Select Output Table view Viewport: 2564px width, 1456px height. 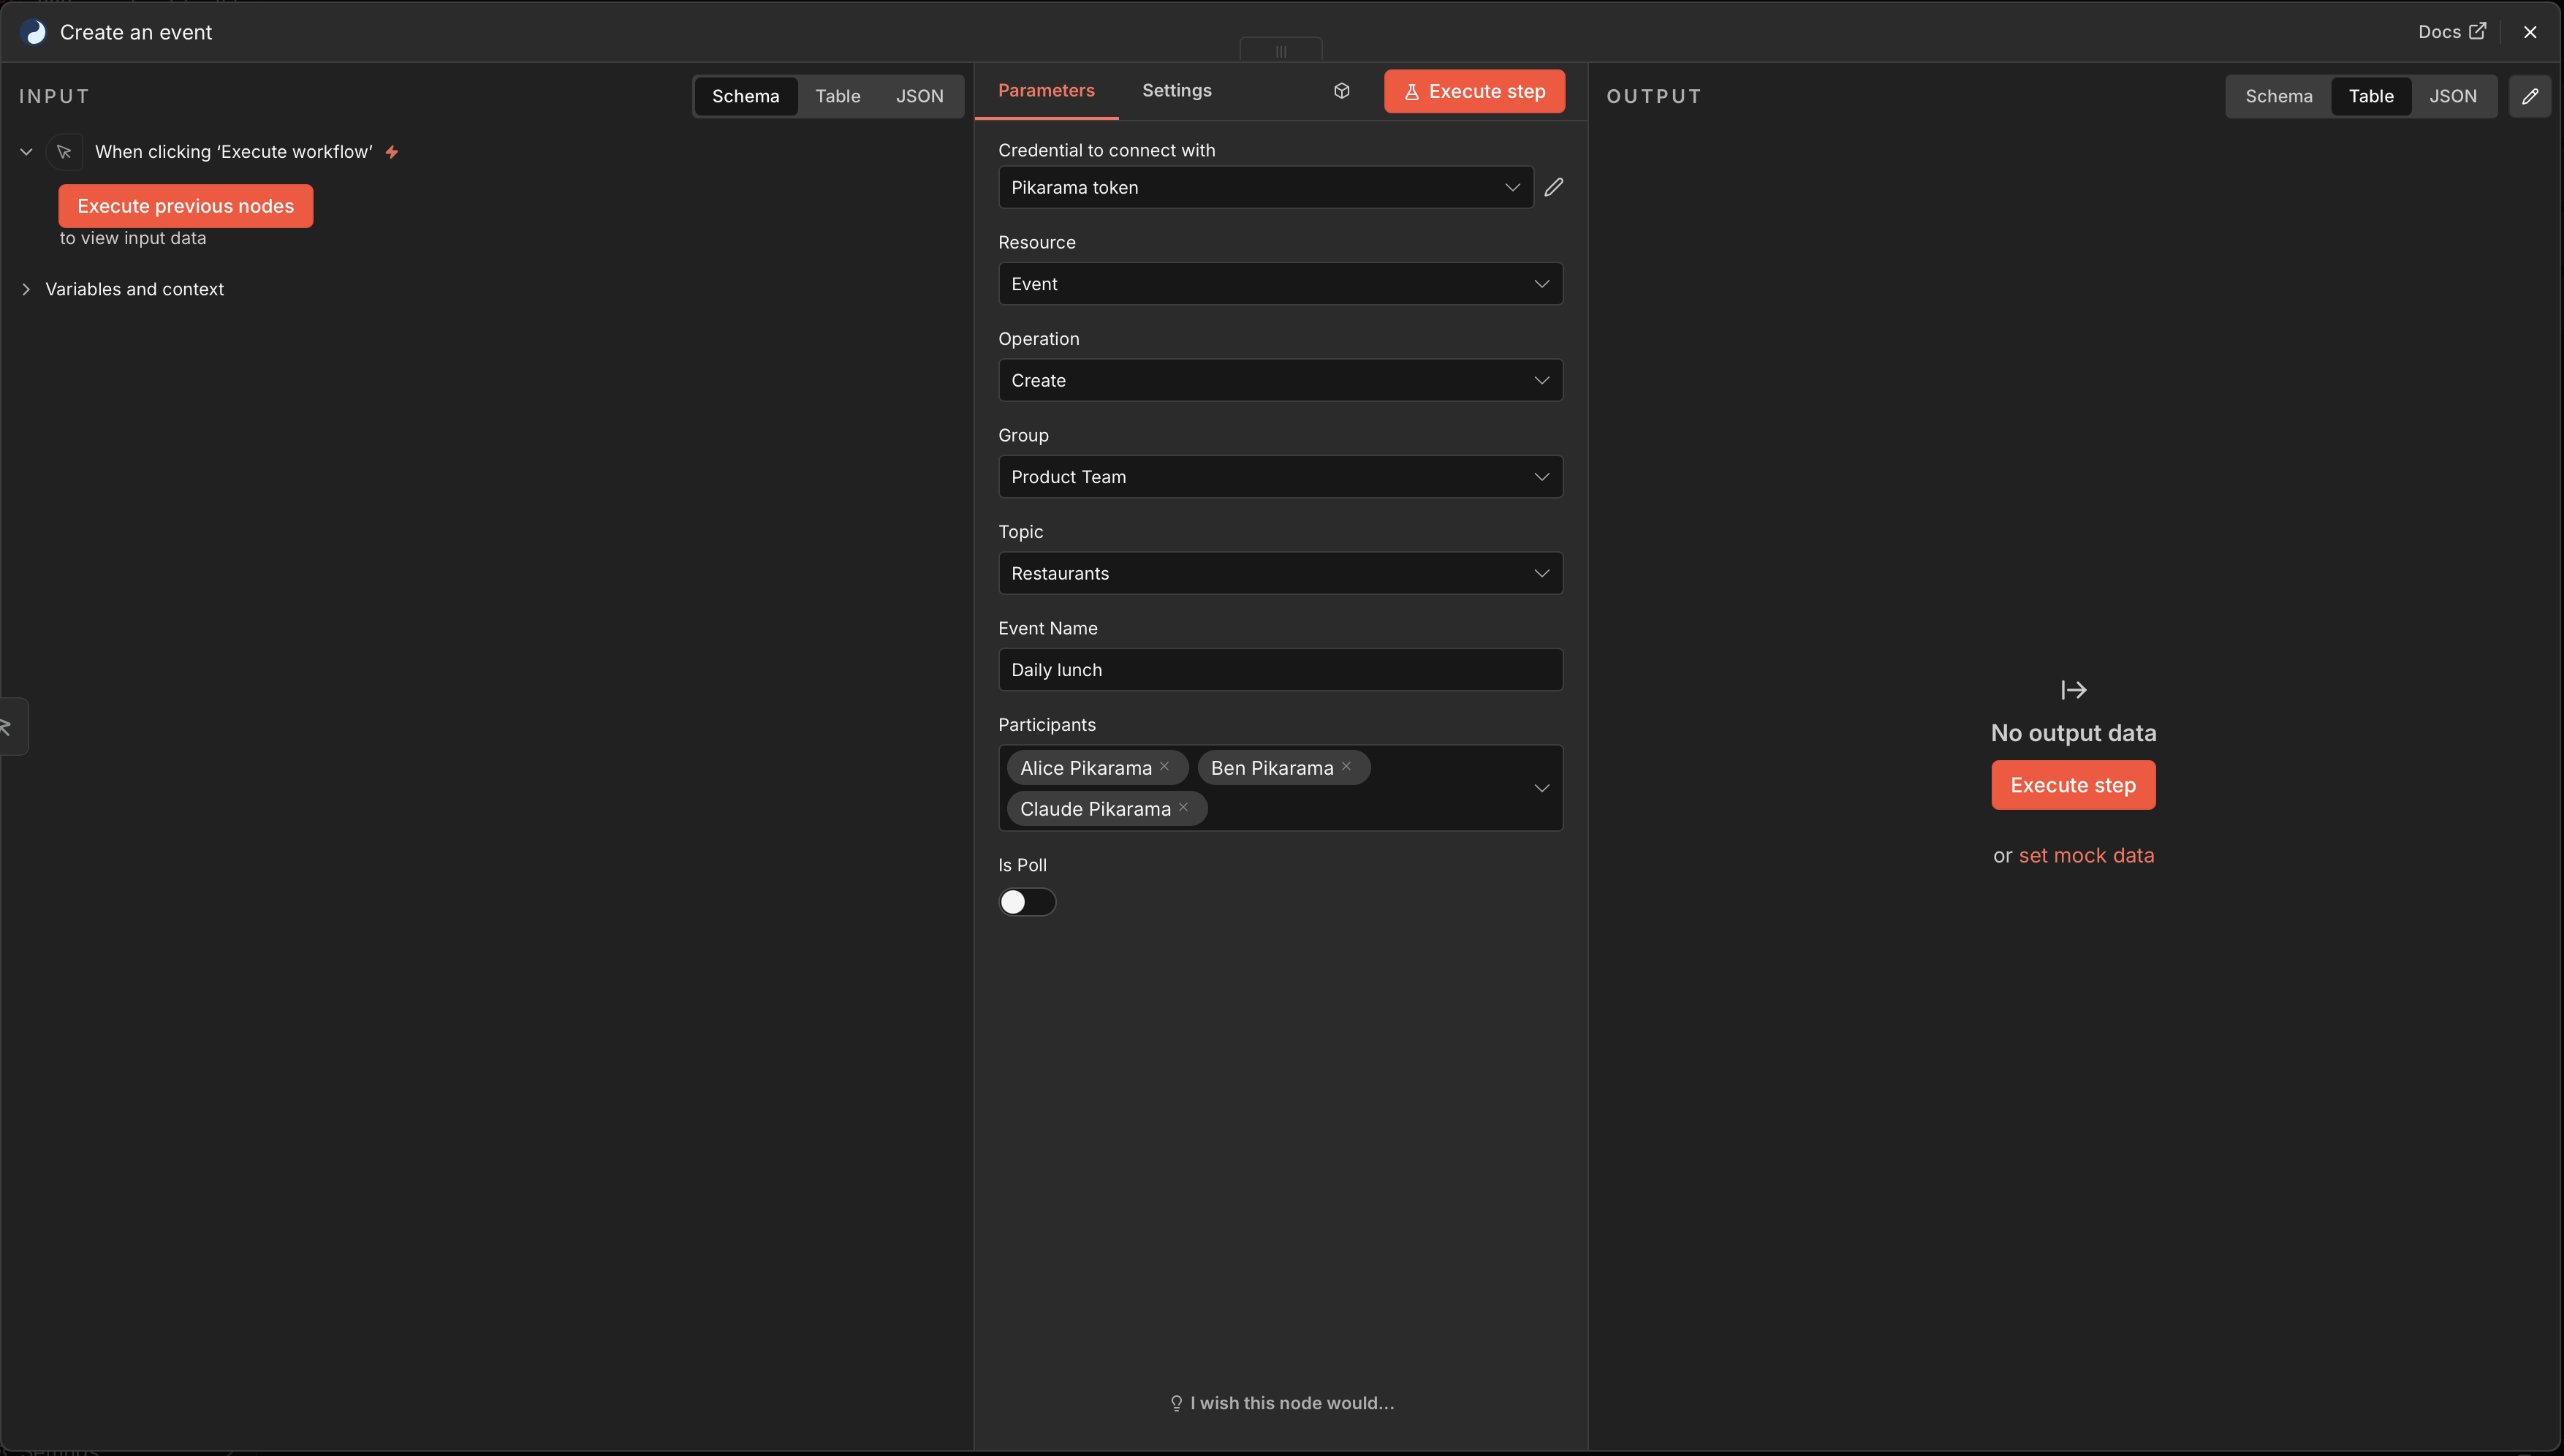point(2371,96)
